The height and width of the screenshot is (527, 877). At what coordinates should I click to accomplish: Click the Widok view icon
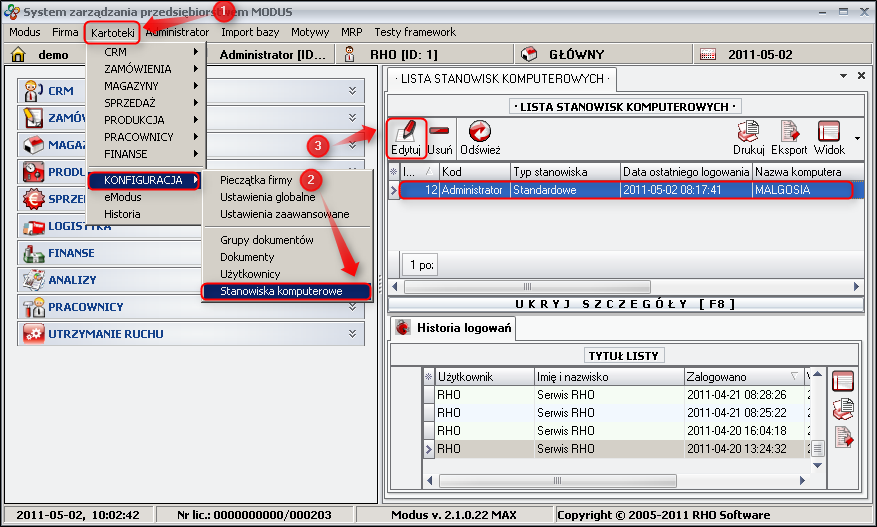[x=829, y=132]
